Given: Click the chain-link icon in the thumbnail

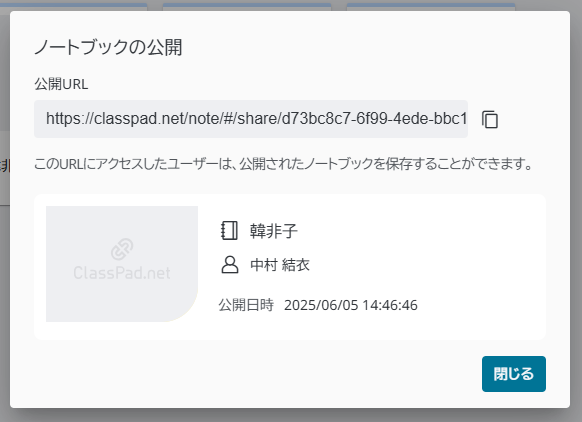Looking at the screenshot, I should (x=122, y=249).
